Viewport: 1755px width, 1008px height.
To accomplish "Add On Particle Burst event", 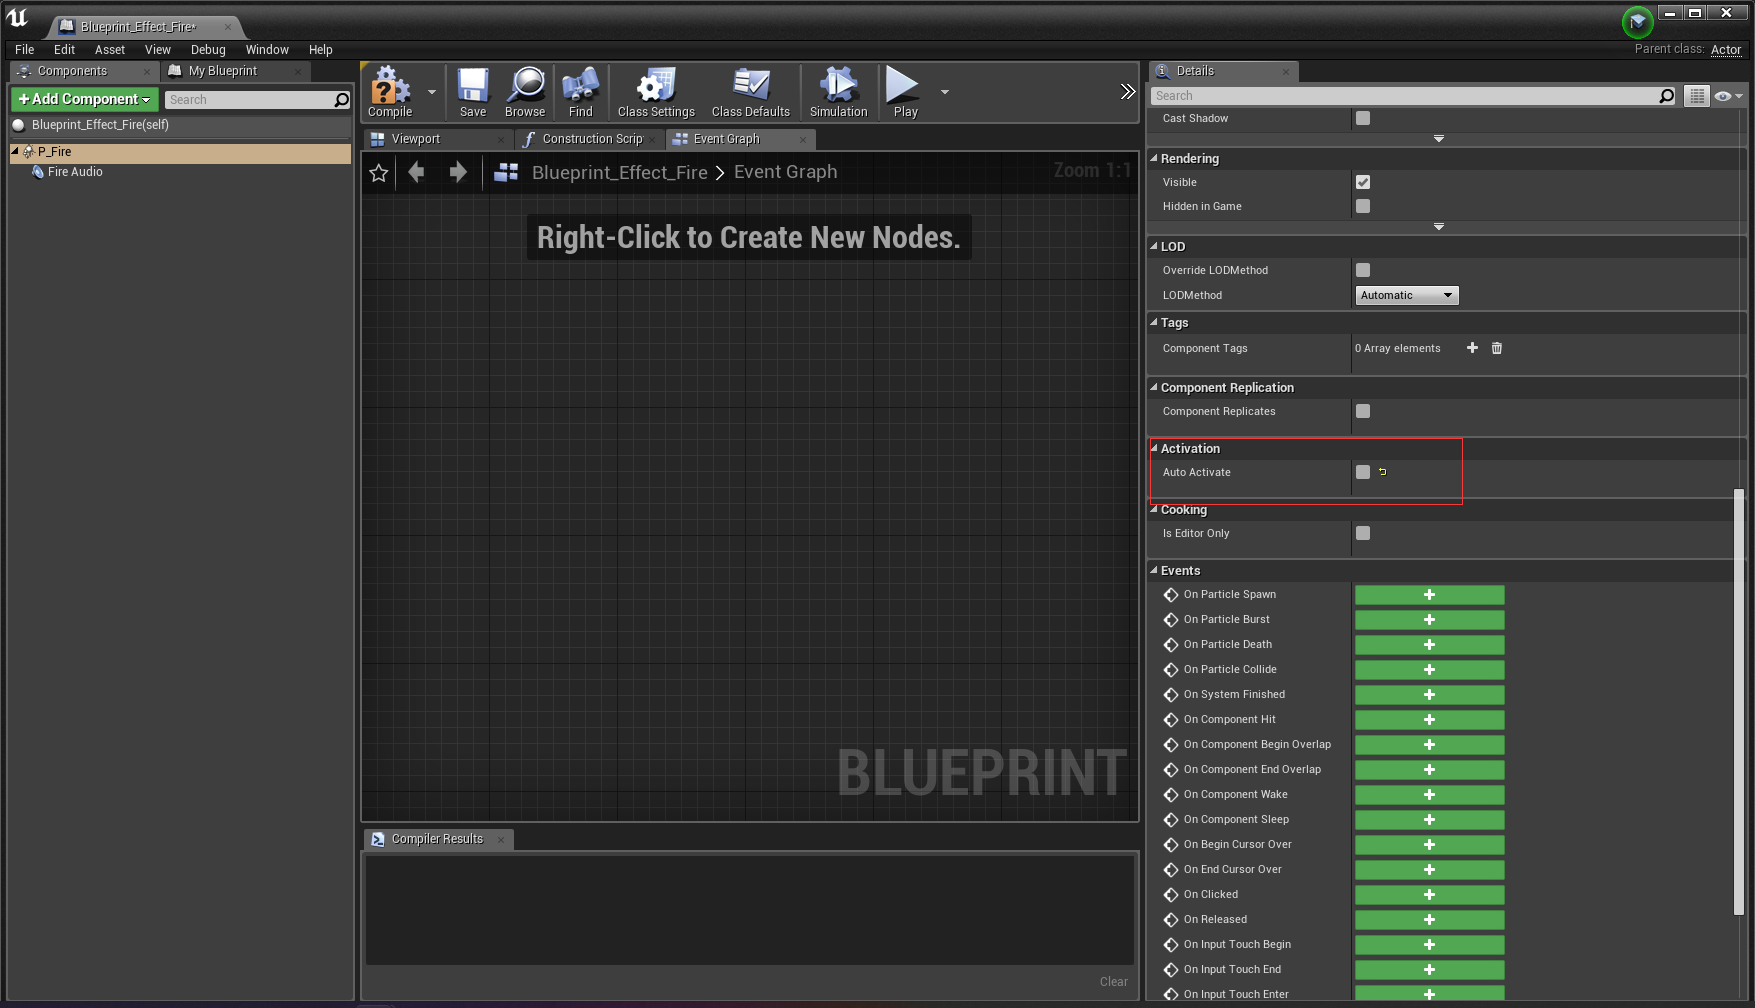I will [1429, 620].
